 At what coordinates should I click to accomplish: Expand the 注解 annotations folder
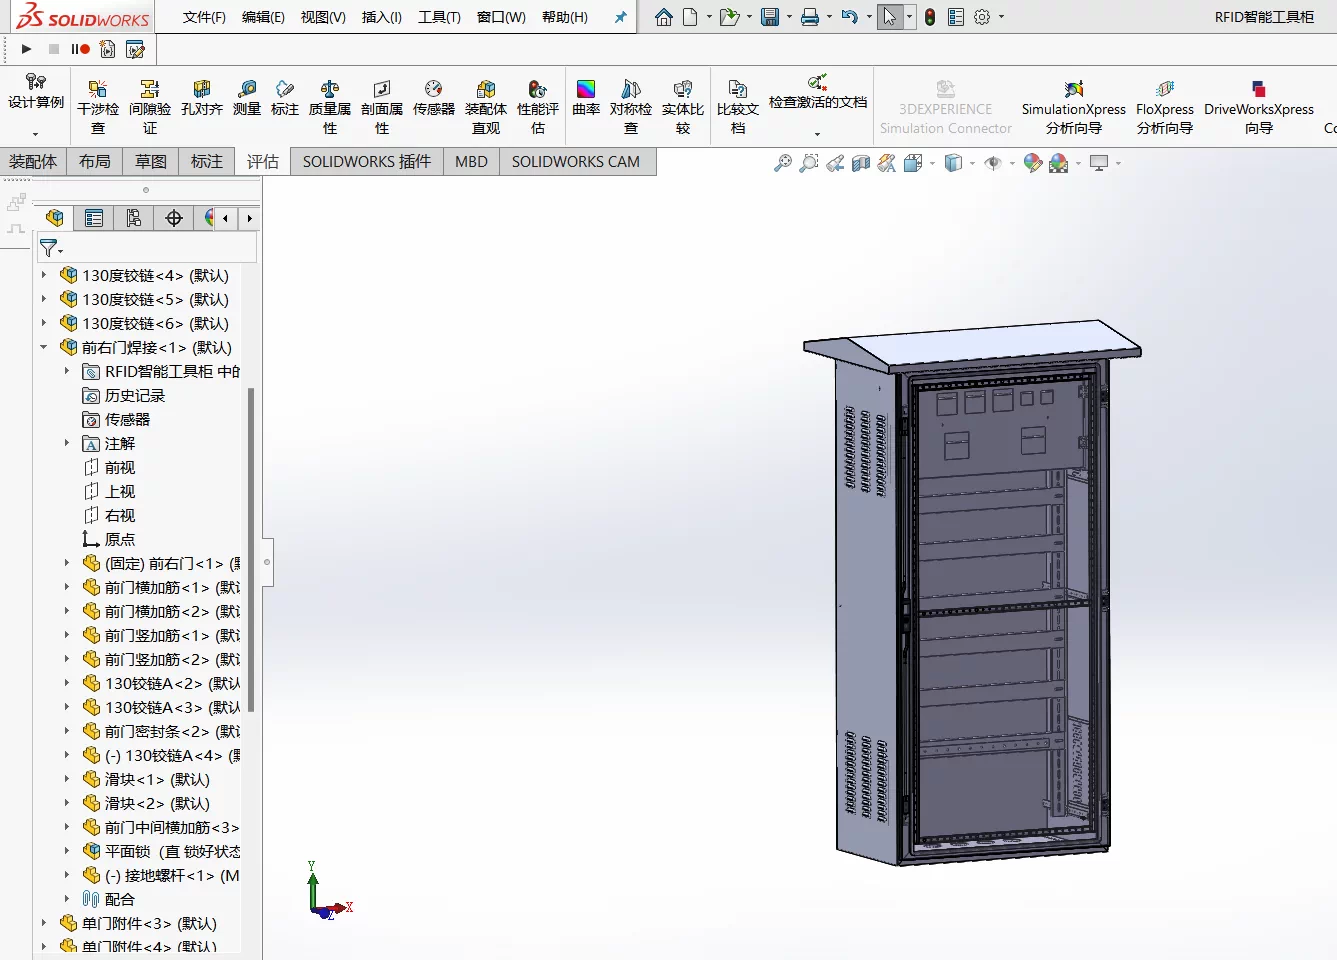tap(67, 443)
